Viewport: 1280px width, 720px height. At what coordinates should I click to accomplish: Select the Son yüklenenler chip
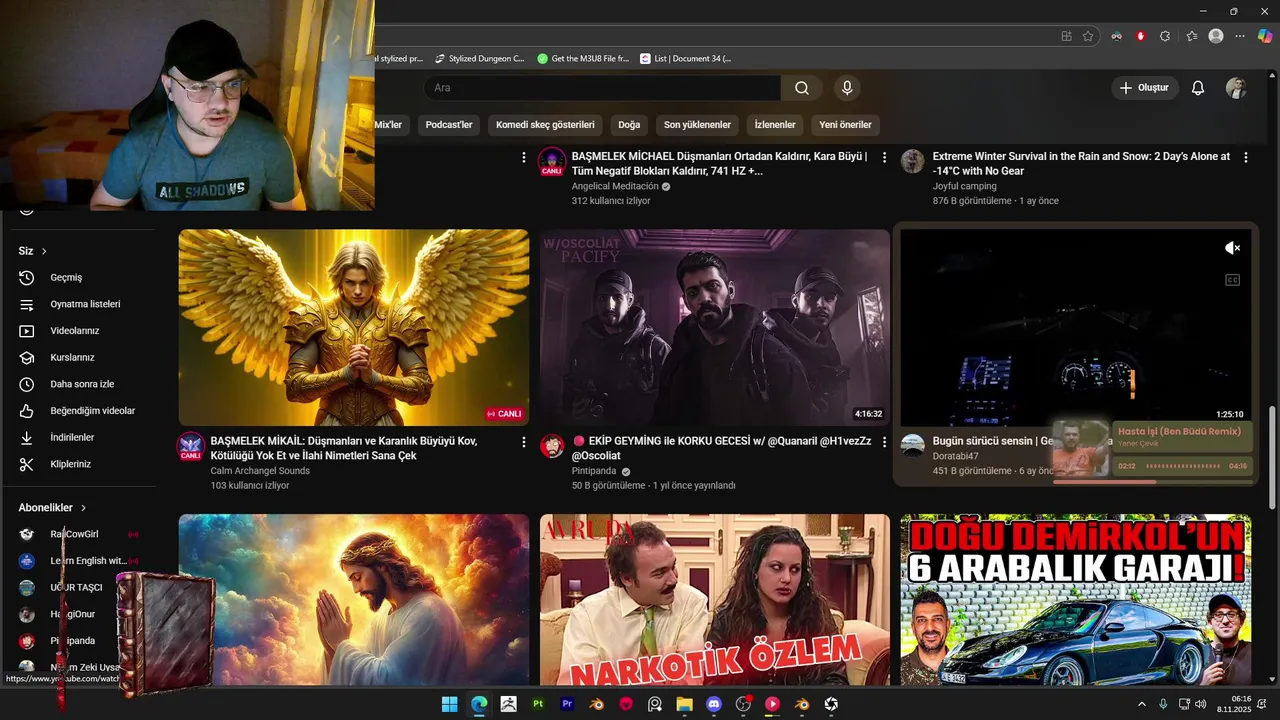[697, 125]
